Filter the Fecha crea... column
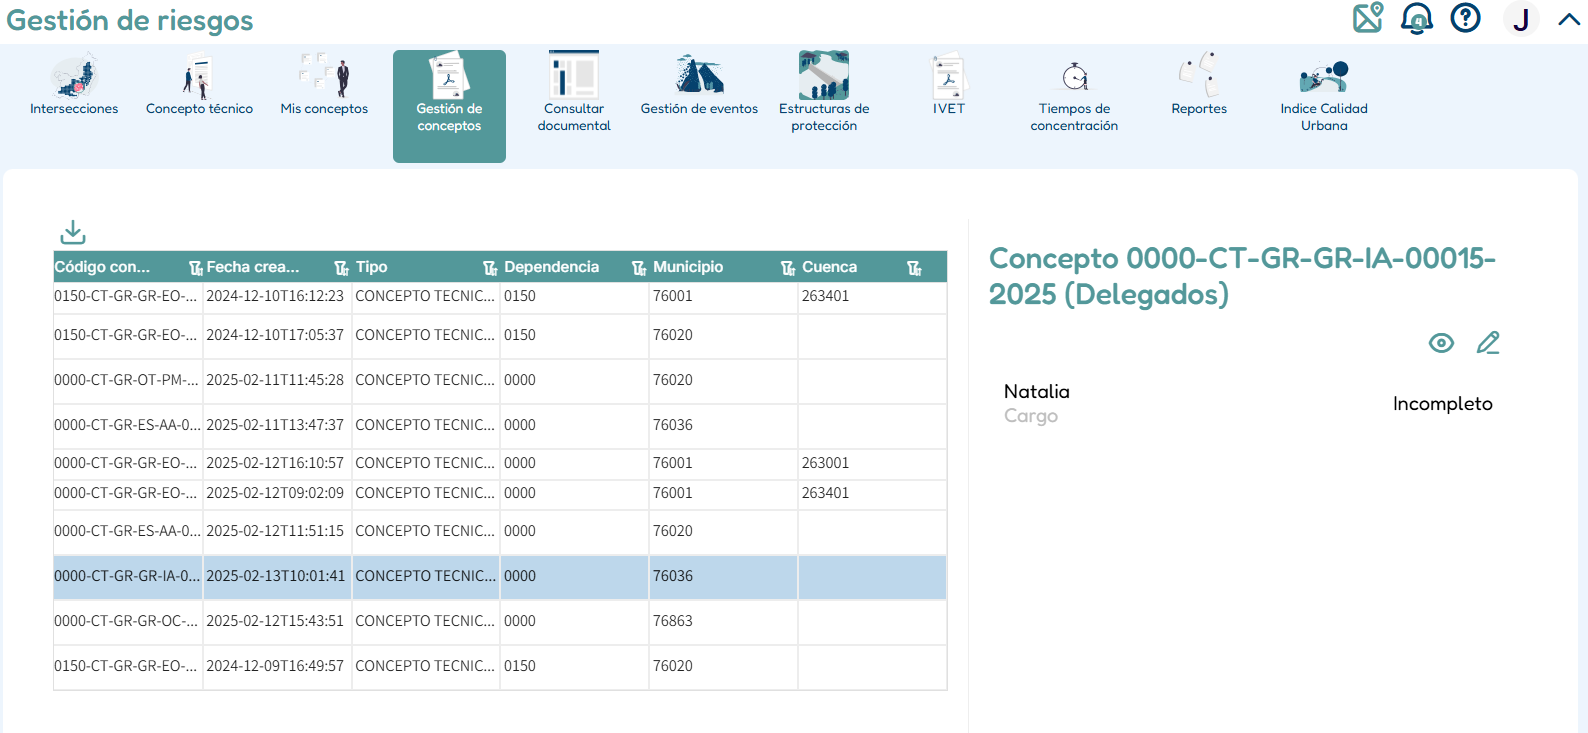 [x=341, y=268]
